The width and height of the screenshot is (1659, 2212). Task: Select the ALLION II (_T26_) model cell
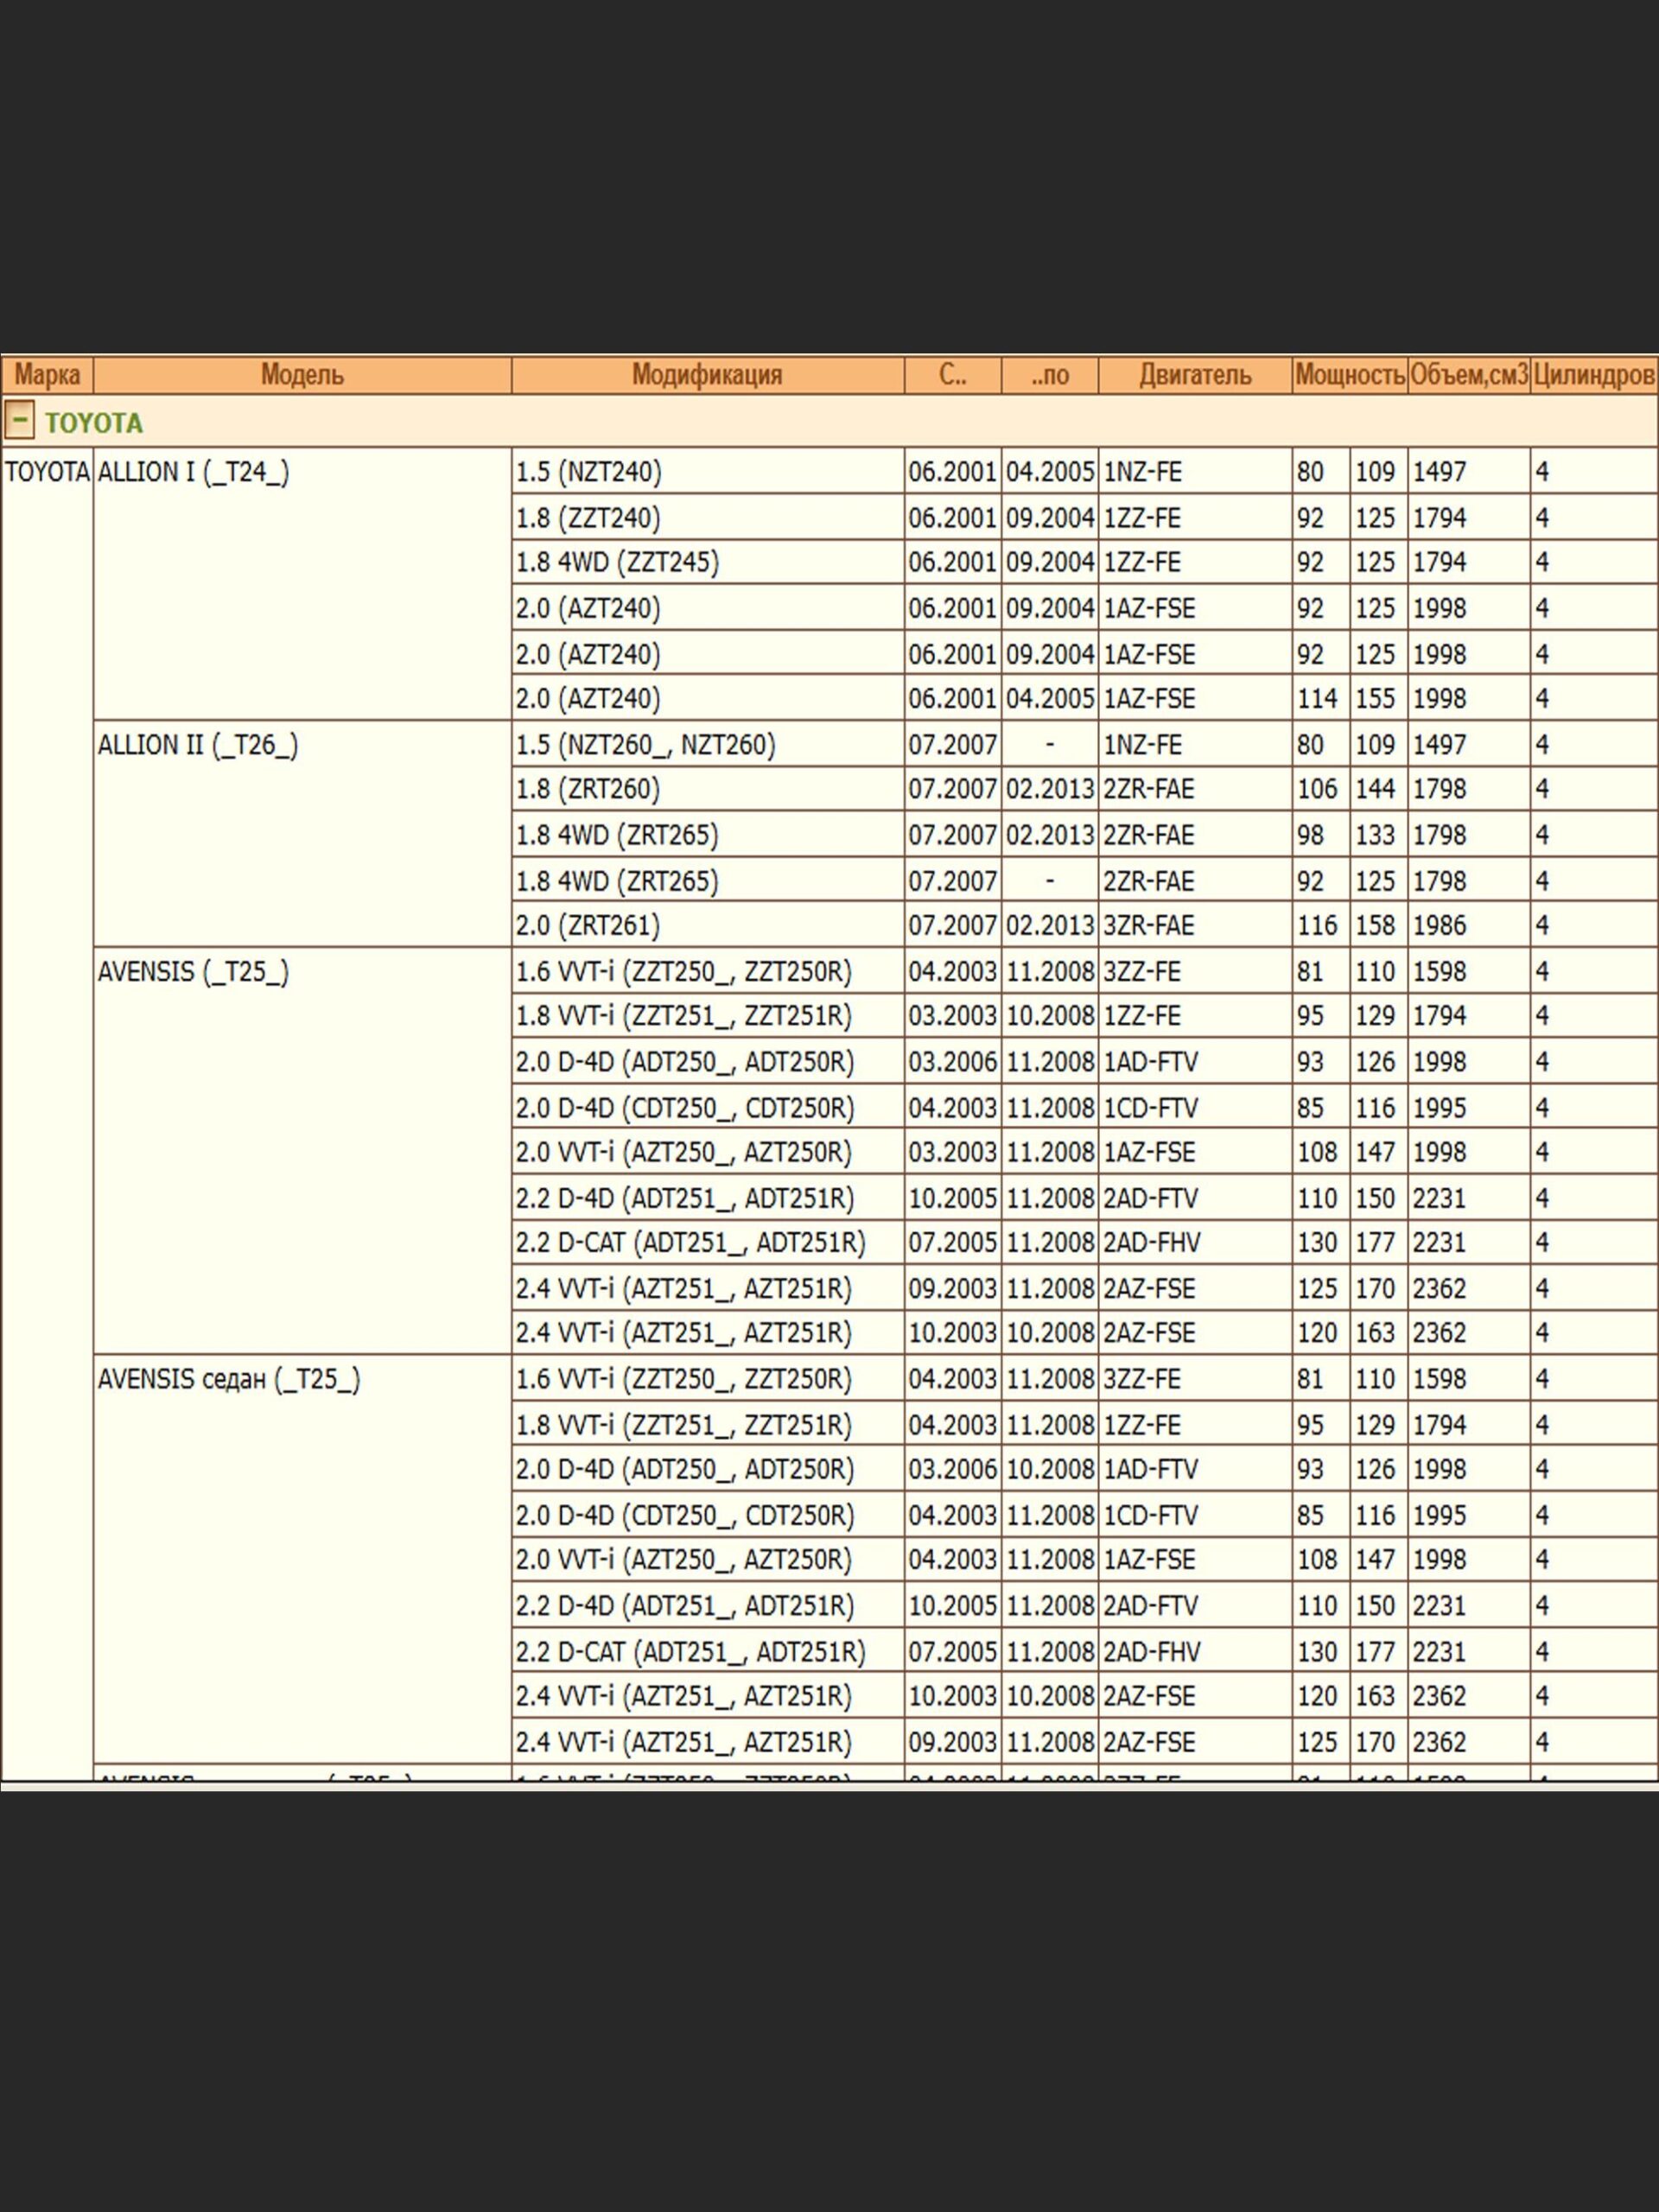point(197,745)
